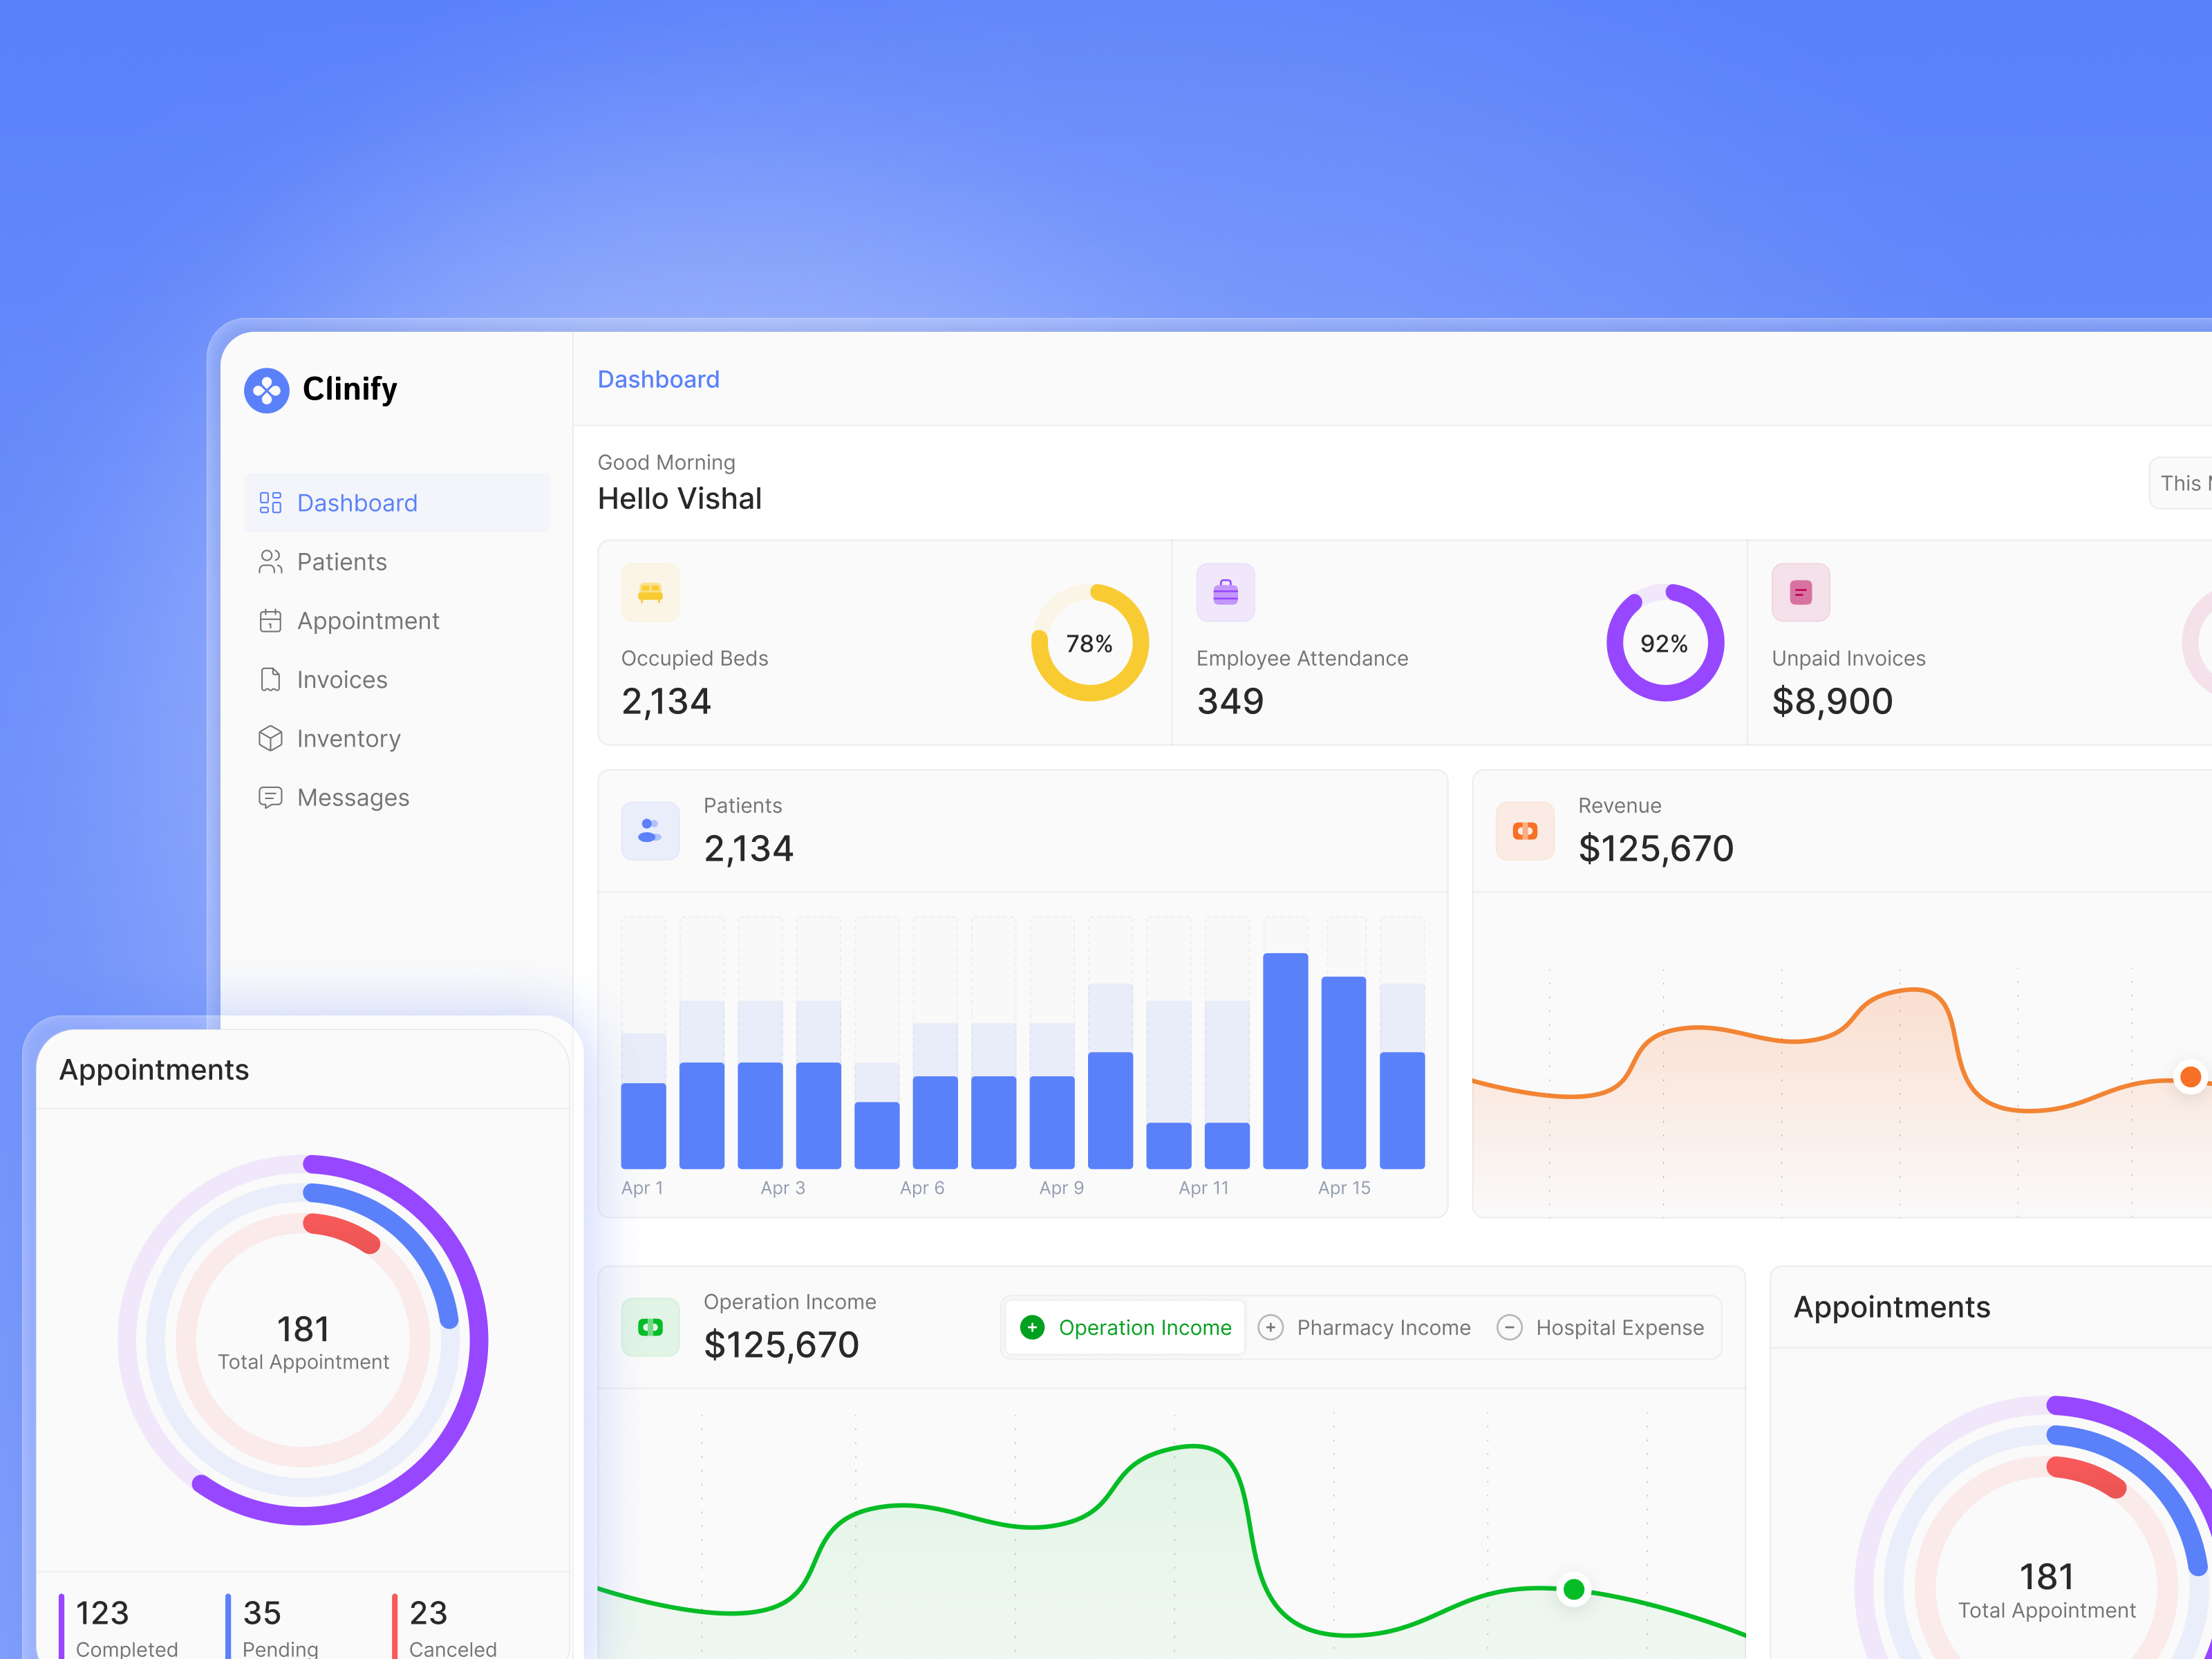Click the Occupied Beds bed icon
Viewport: 2212px width, 1659px height.
(650, 592)
